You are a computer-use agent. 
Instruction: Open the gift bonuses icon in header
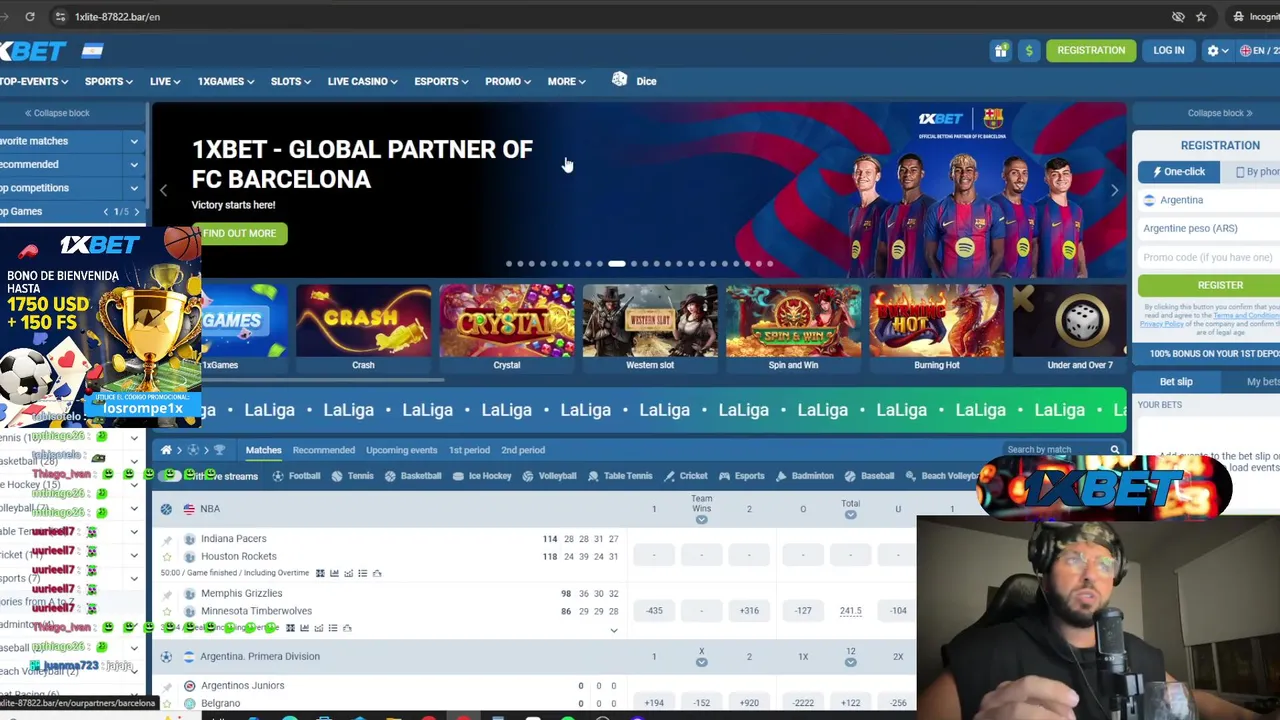(x=1001, y=50)
